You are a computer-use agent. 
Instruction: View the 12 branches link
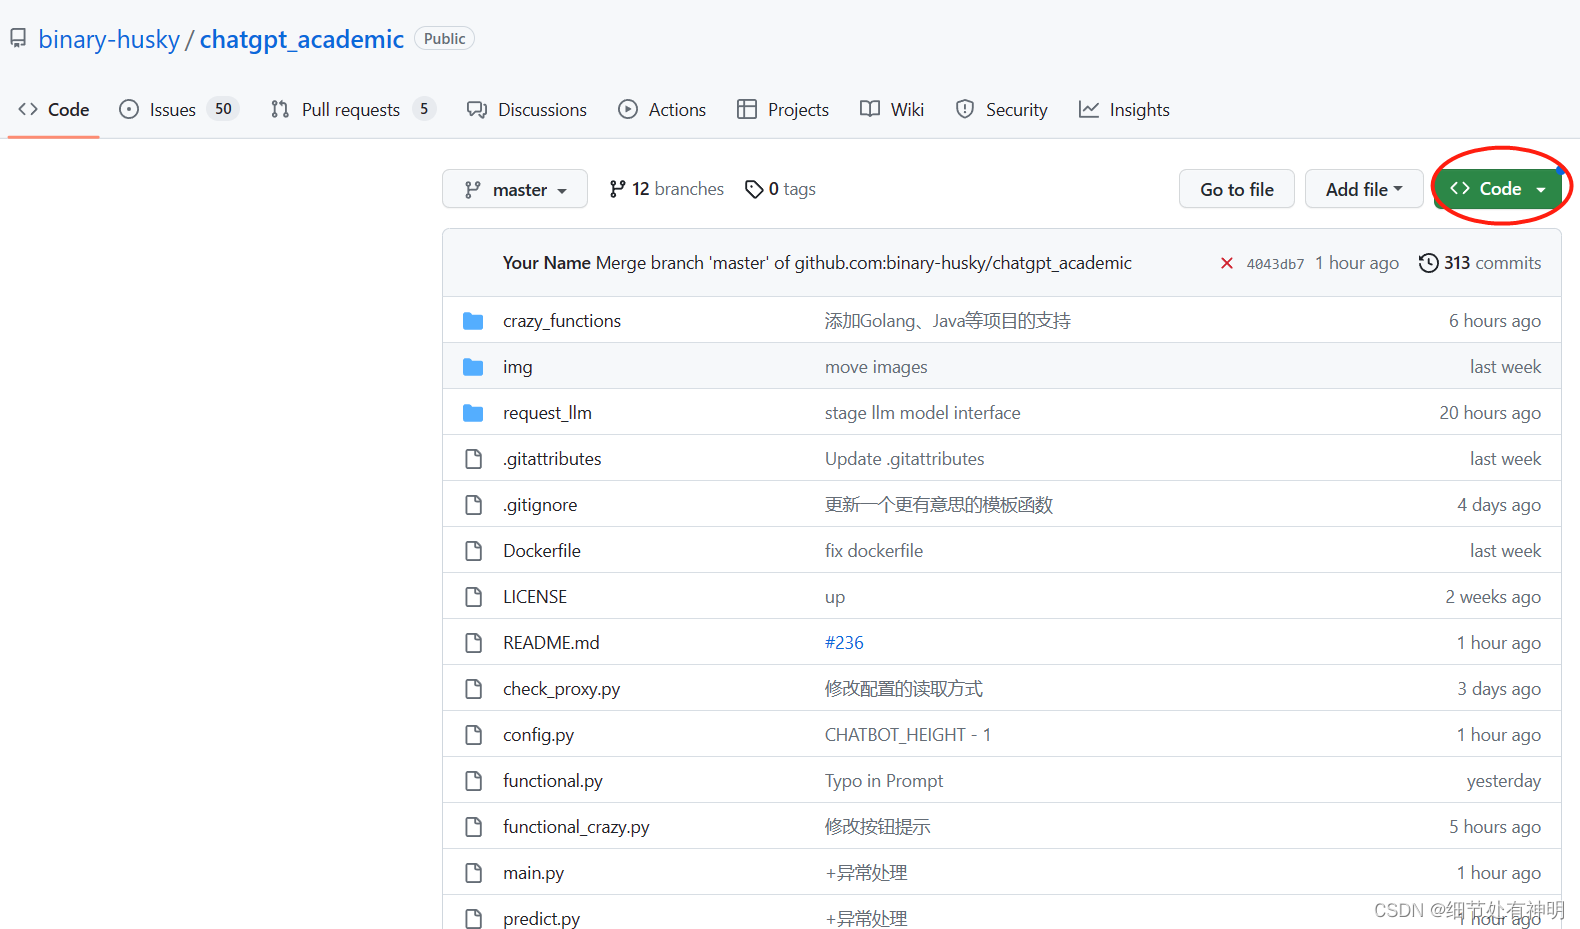(x=666, y=189)
